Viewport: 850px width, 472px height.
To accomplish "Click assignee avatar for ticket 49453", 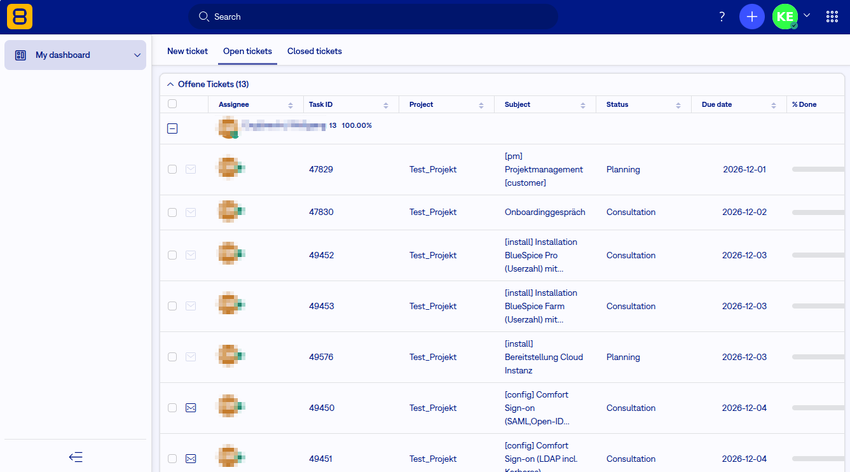I will (230, 304).
